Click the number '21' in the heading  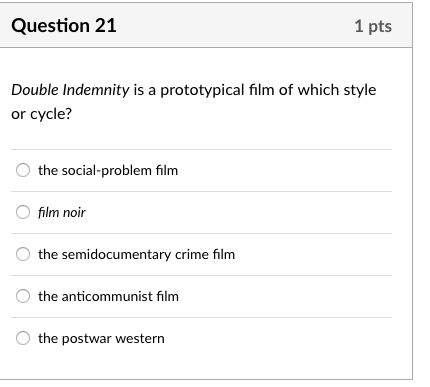(105, 25)
